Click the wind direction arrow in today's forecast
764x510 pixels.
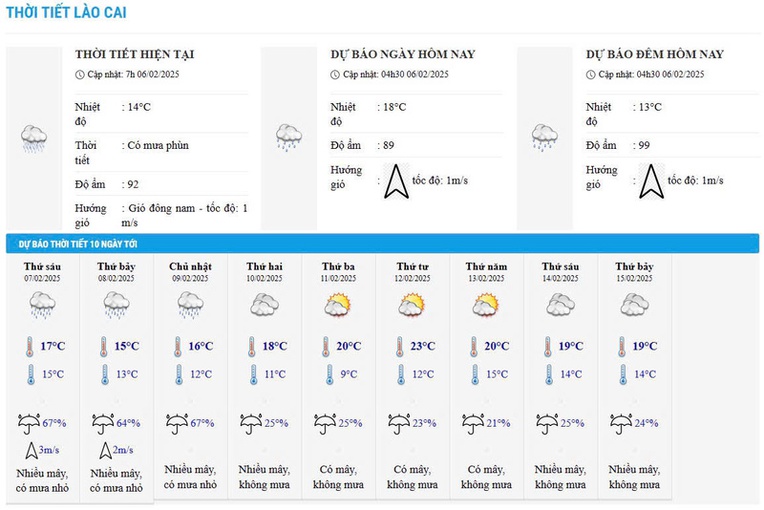coord(396,181)
